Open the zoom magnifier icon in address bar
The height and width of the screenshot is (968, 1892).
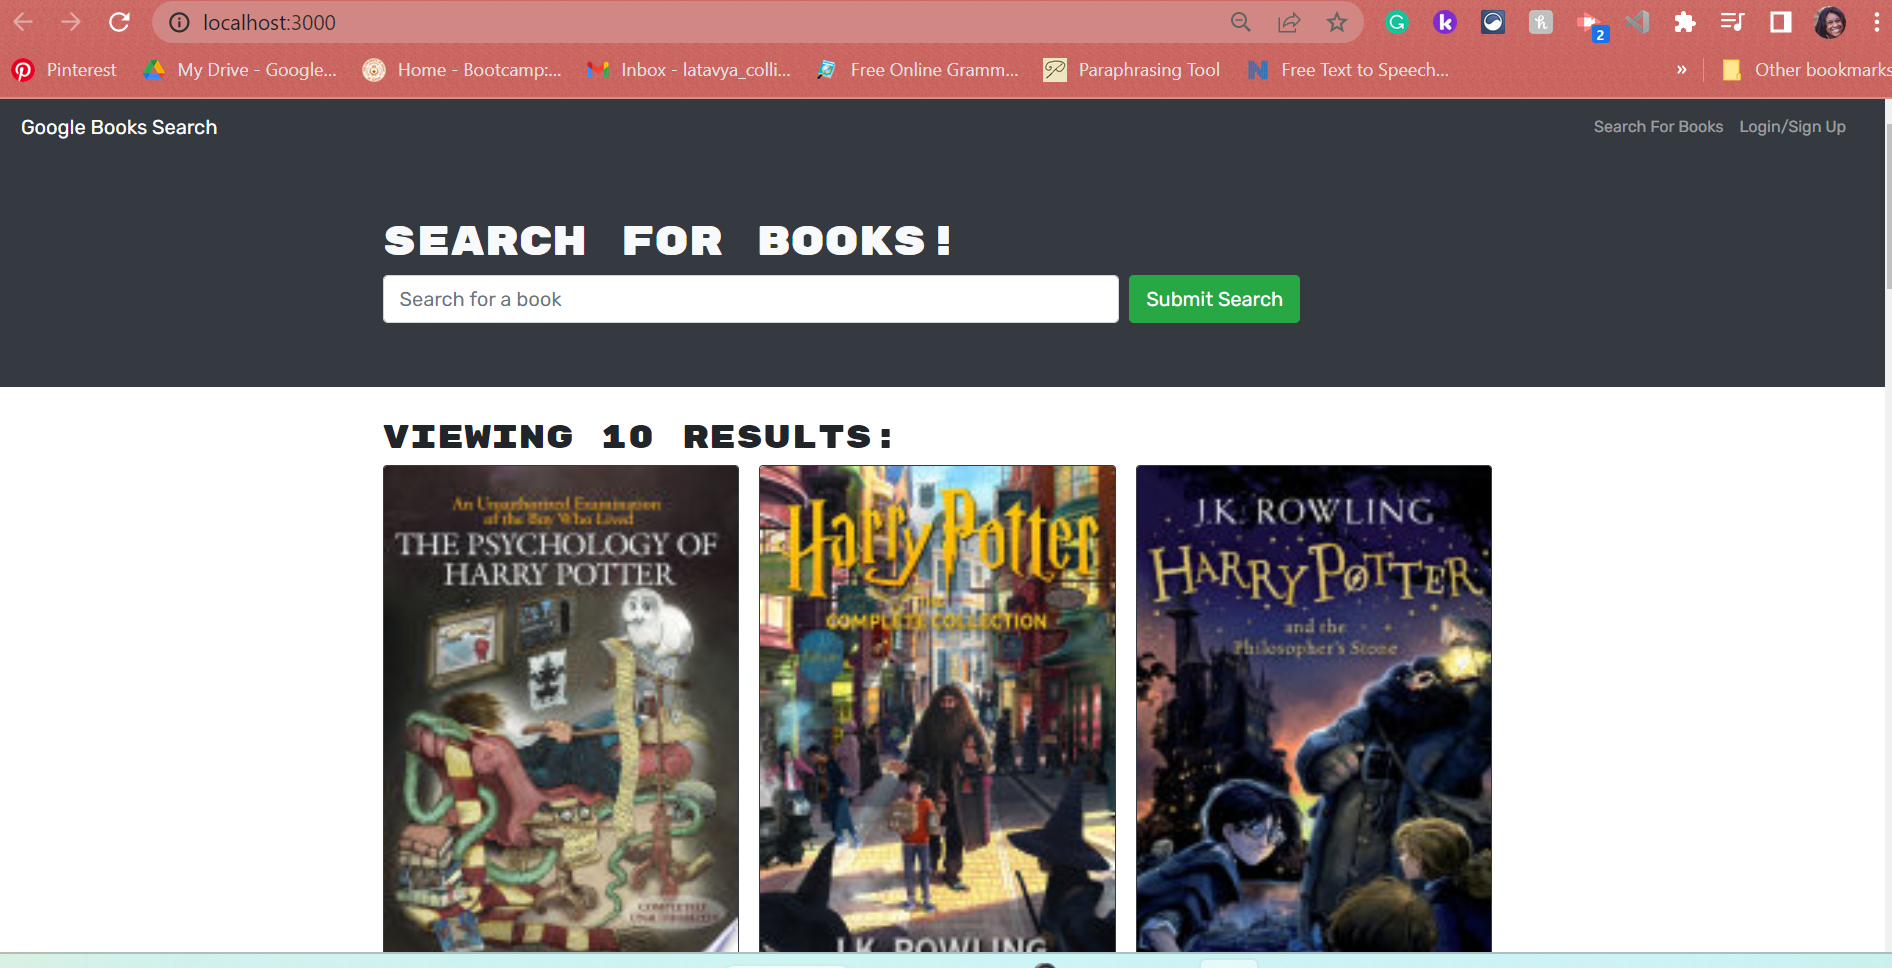coord(1241,22)
